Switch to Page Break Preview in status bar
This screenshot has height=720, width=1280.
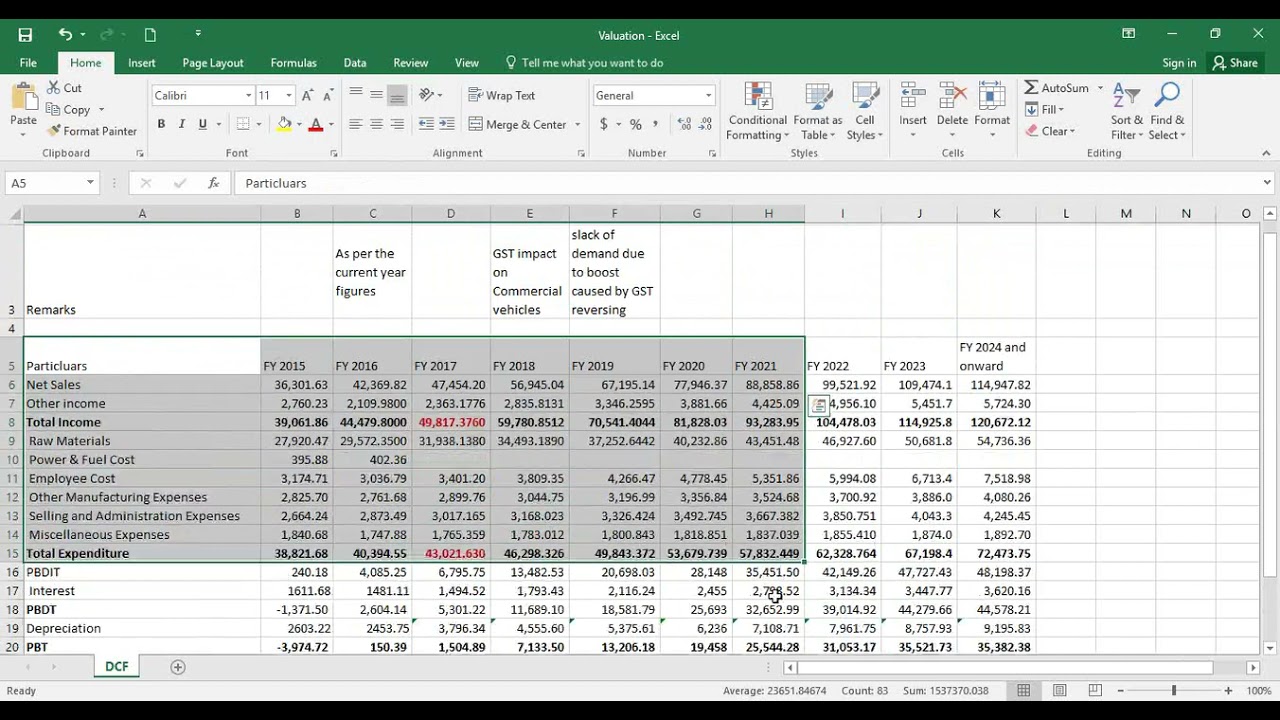tap(1094, 691)
